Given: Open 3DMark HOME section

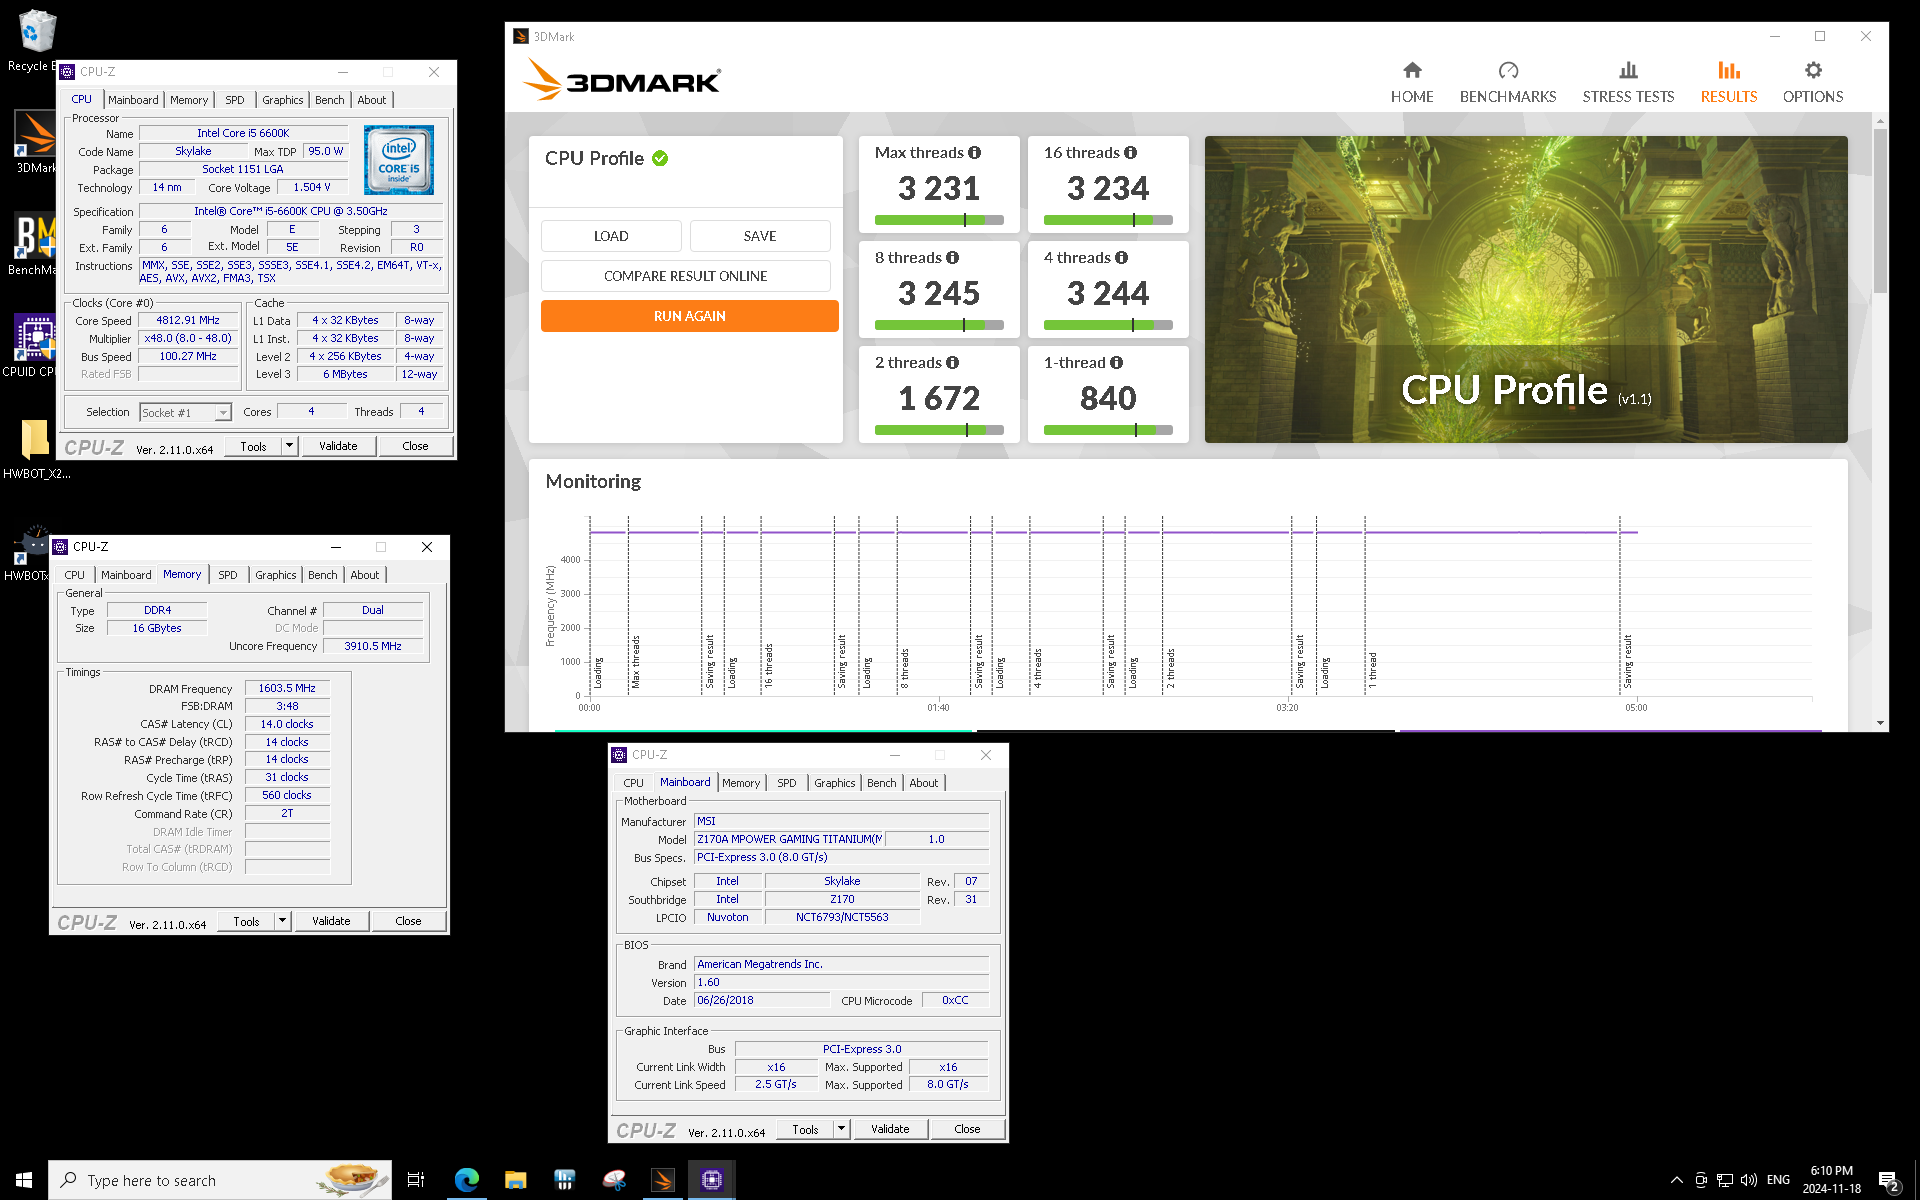Looking at the screenshot, I should (1411, 82).
